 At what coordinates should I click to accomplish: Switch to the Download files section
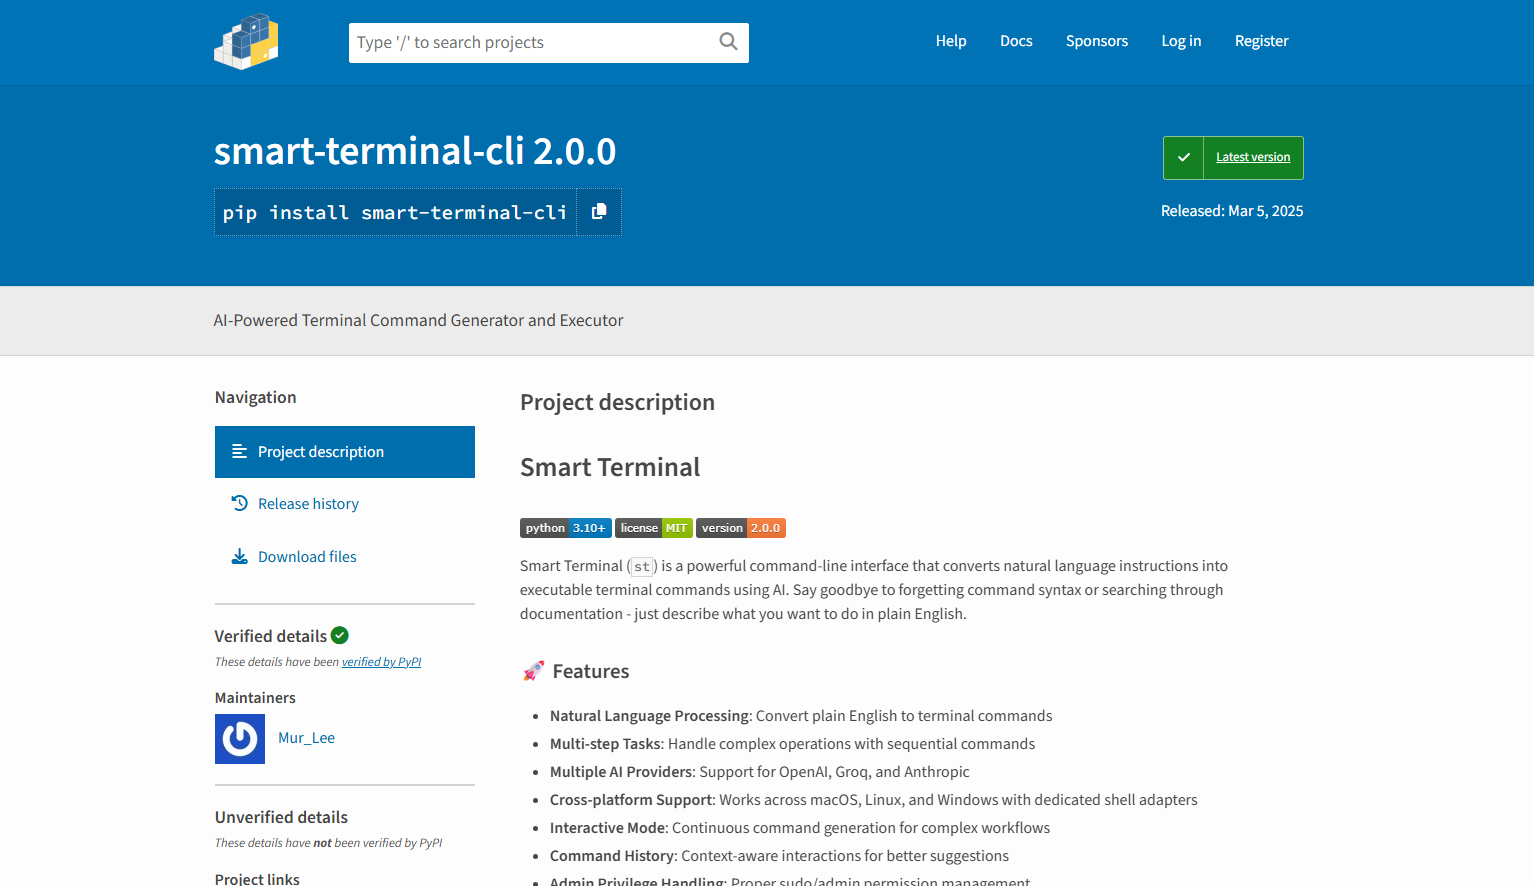coord(307,556)
